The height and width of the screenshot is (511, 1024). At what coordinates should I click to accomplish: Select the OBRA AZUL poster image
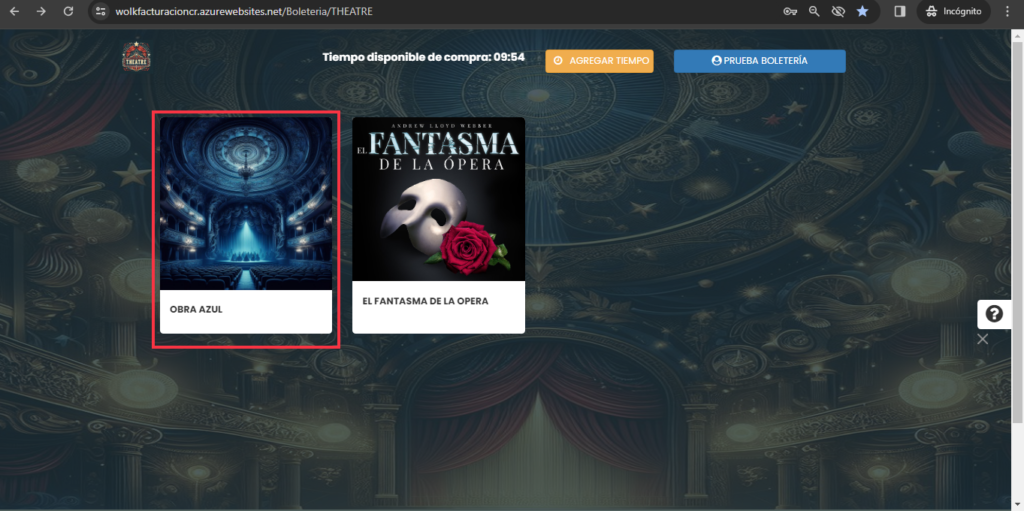246,203
